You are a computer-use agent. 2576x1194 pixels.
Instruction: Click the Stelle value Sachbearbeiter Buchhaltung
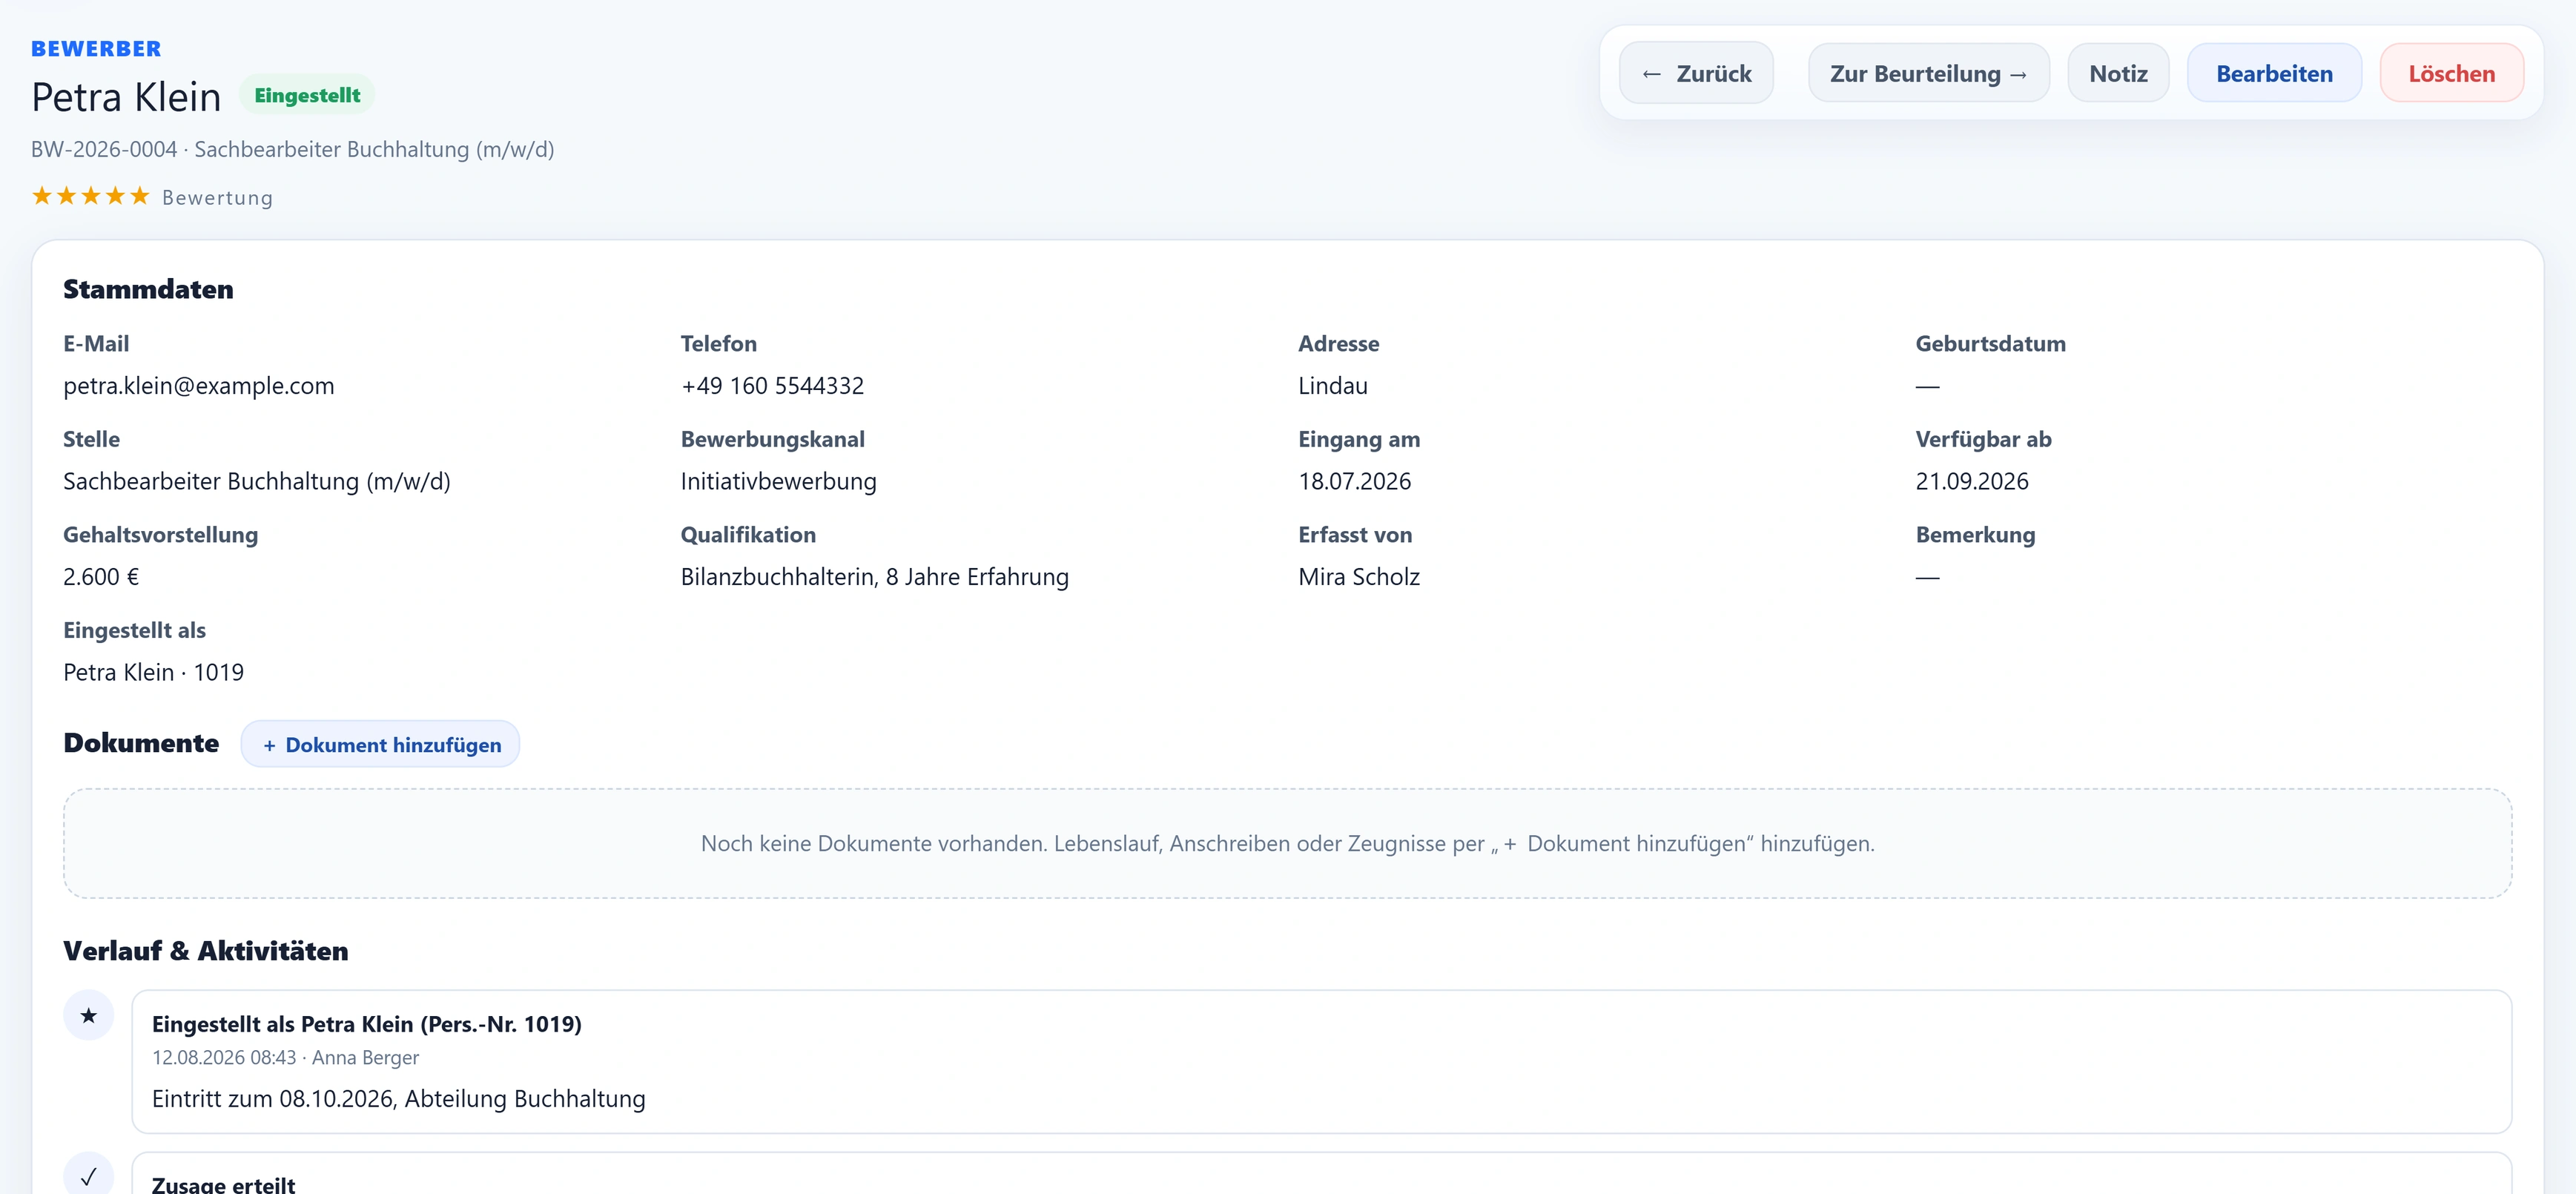257,481
